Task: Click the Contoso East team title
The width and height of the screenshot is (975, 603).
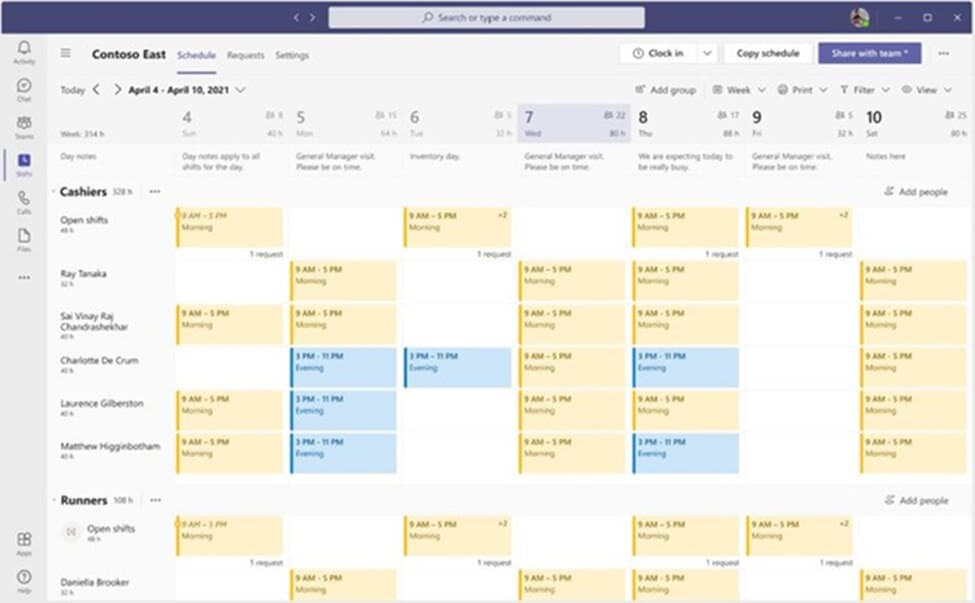Action: coord(129,54)
